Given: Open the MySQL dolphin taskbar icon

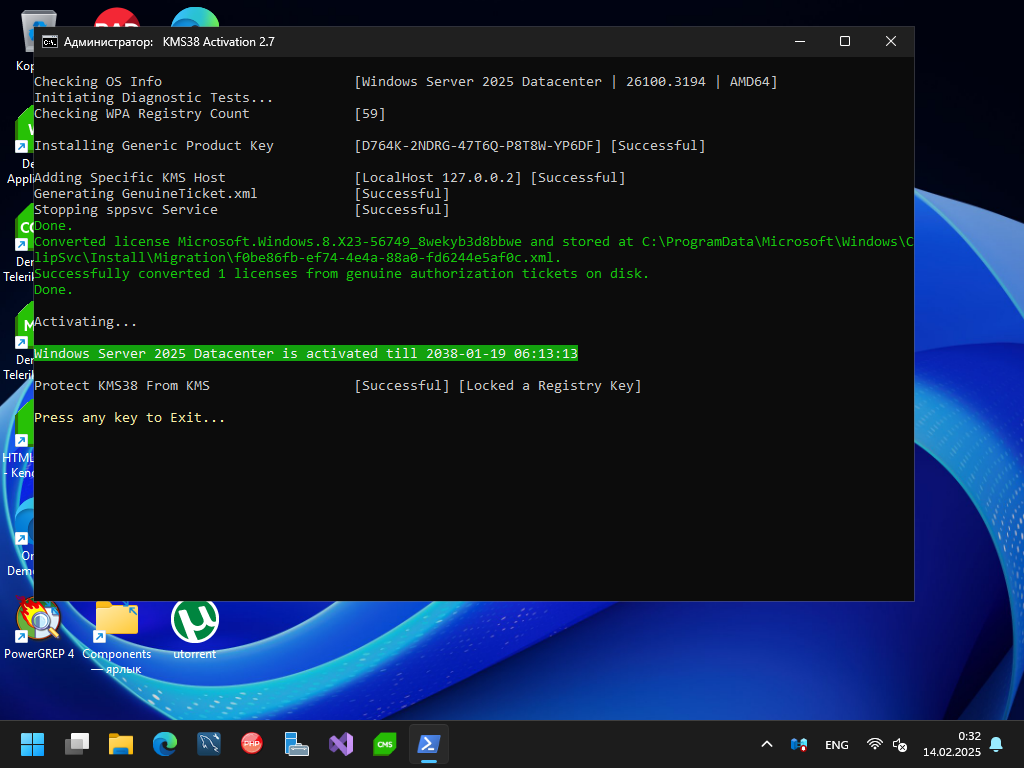Looking at the screenshot, I should [x=209, y=744].
